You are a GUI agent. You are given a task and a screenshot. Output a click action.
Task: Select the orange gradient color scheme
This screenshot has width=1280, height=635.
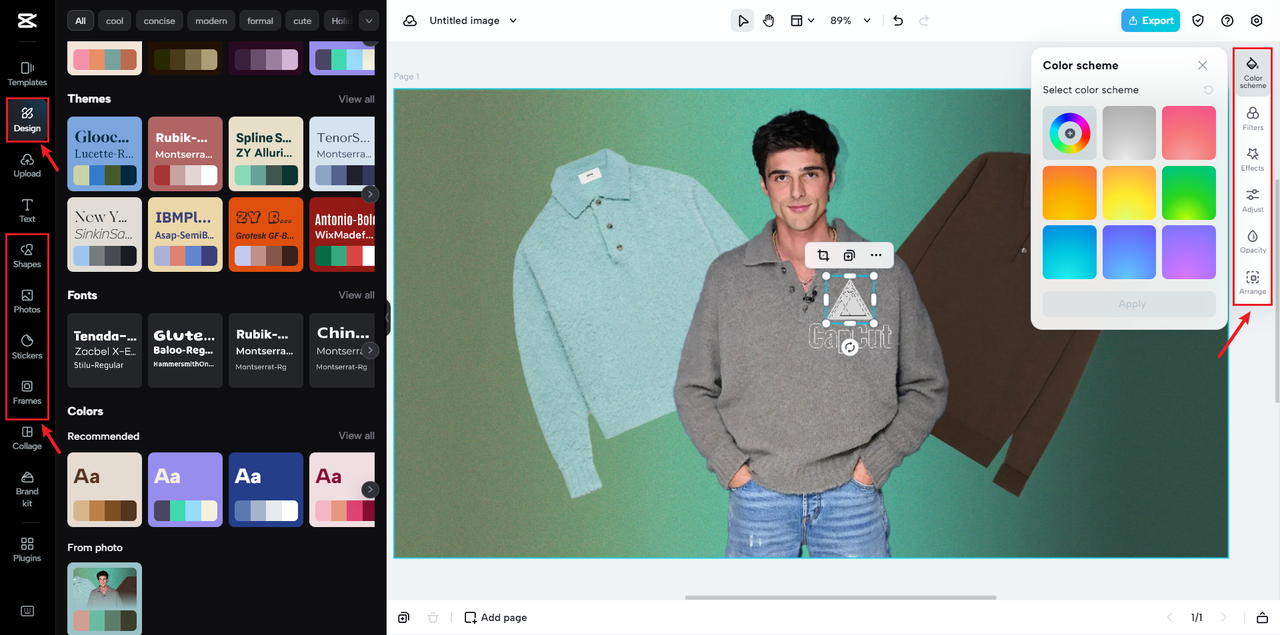tap(1069, 193)
